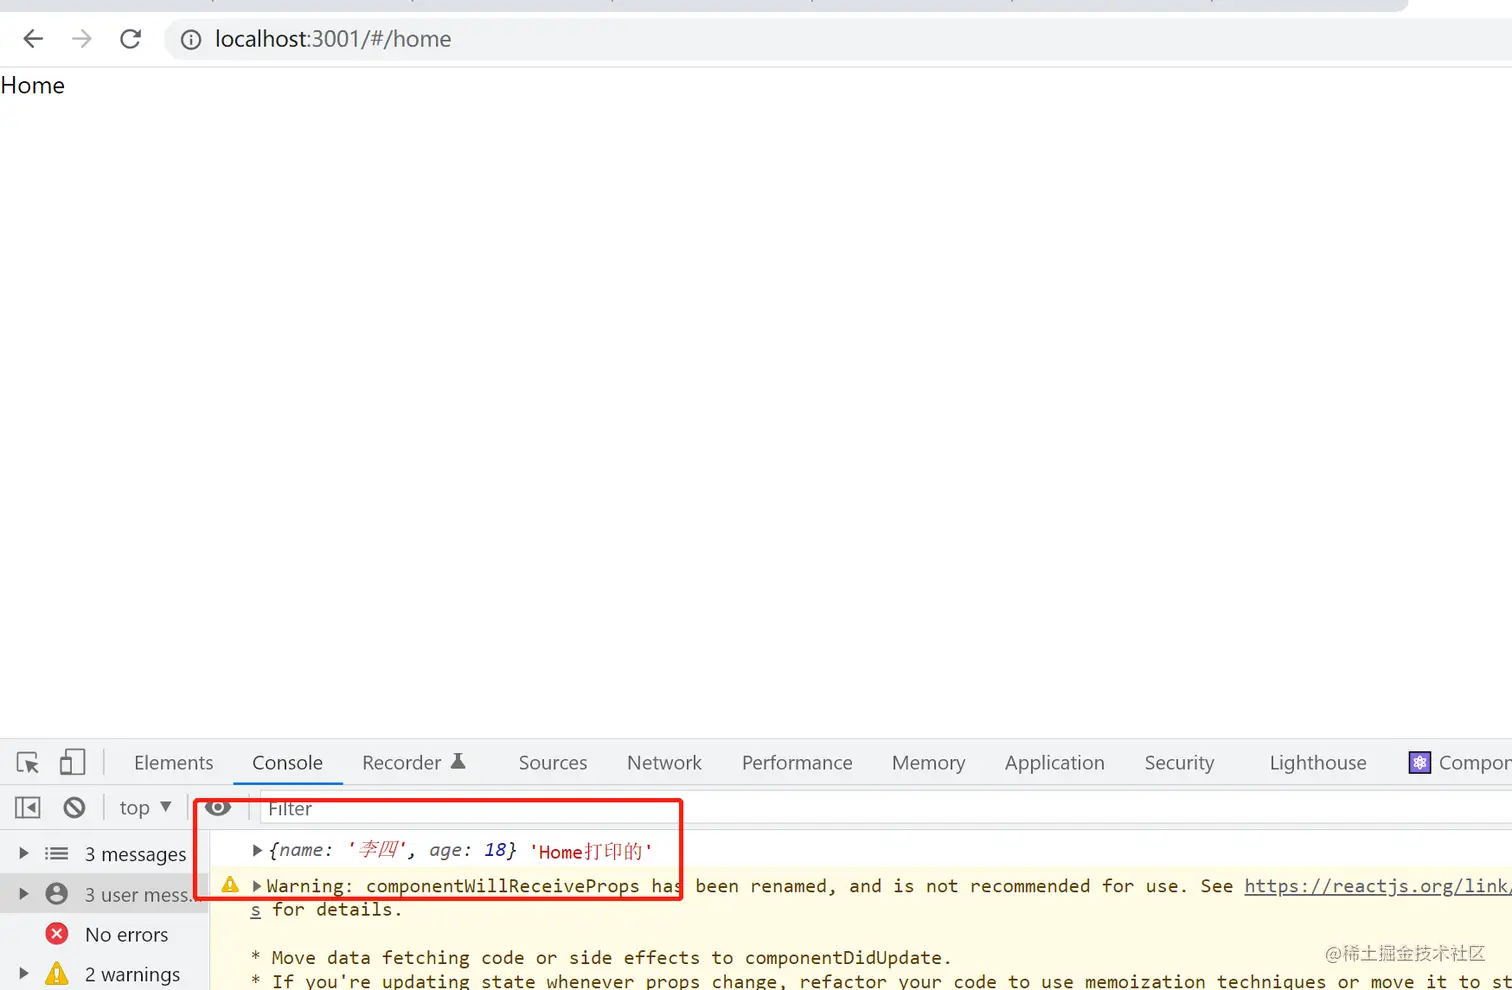This screenshot has height=990, width=1512.
Task: Click the user icon beside 3 user messages
Action: pyautogui.click(x=57, y=894)
